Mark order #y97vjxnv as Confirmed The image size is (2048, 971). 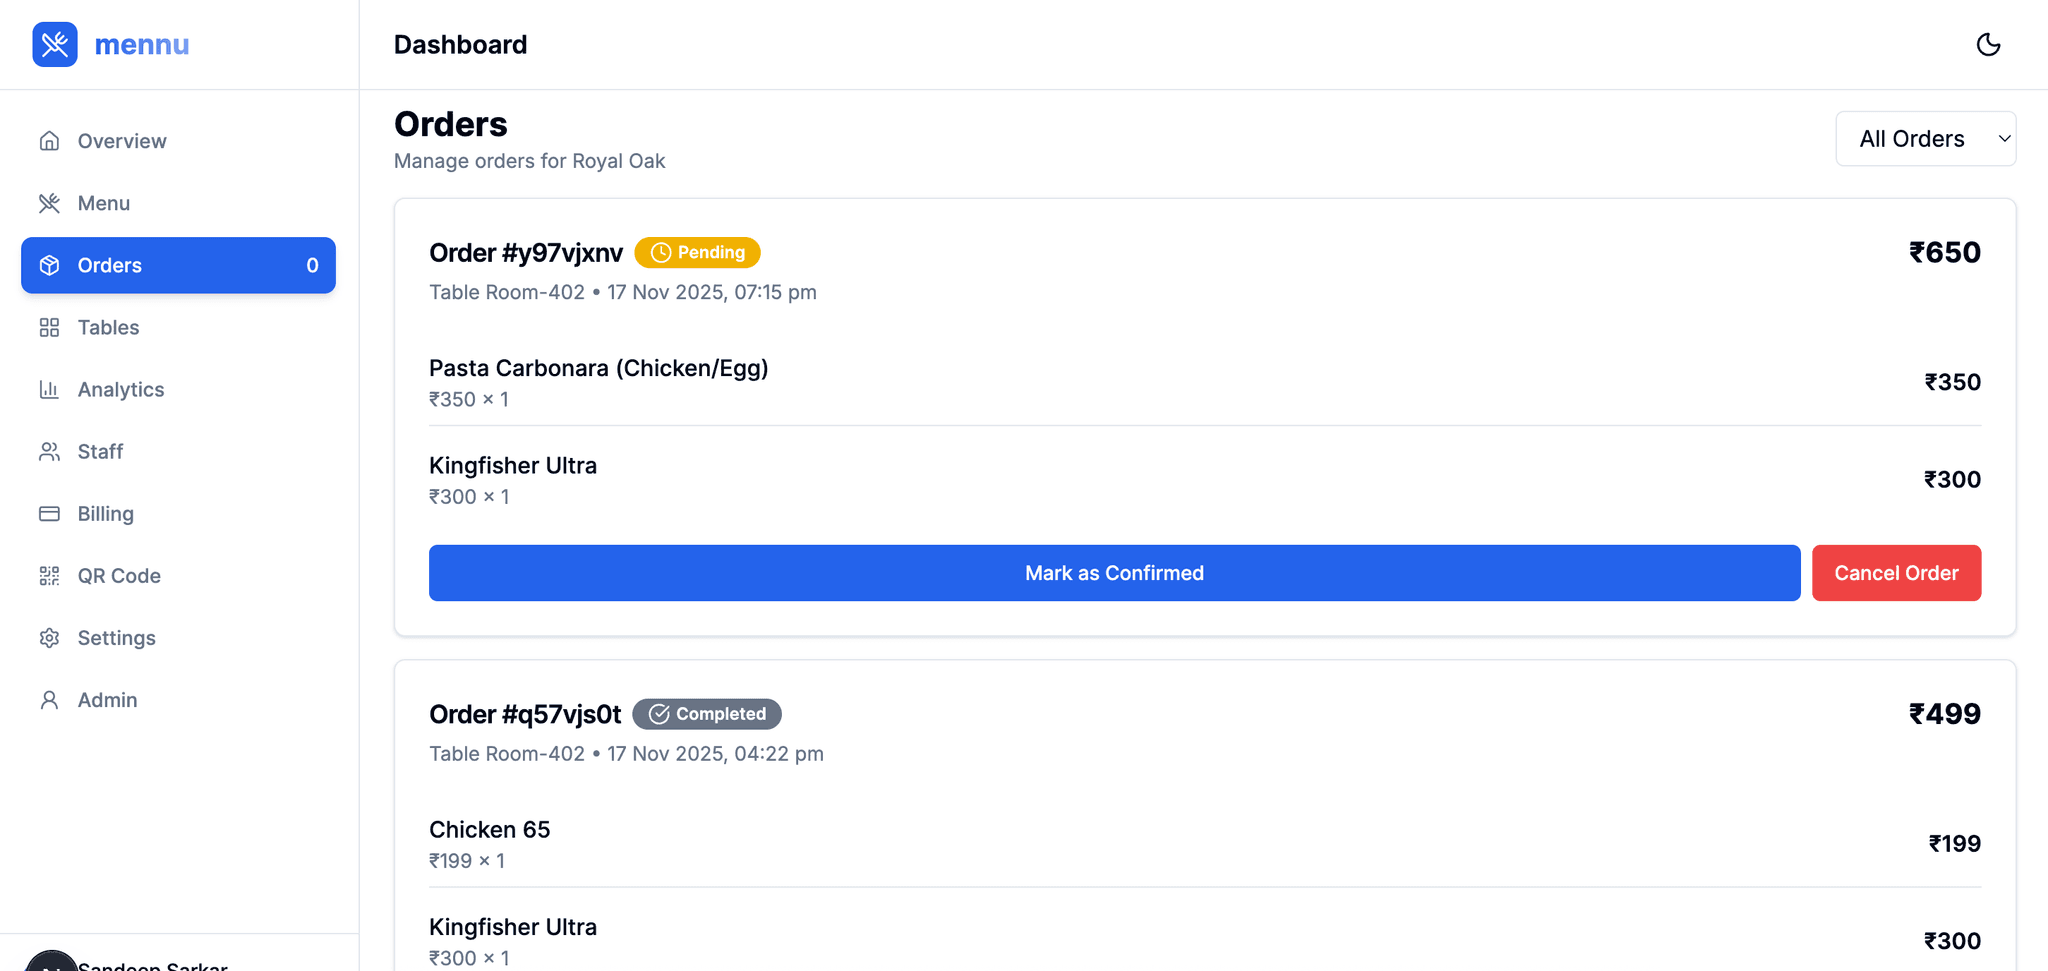tap(1113, 572)
